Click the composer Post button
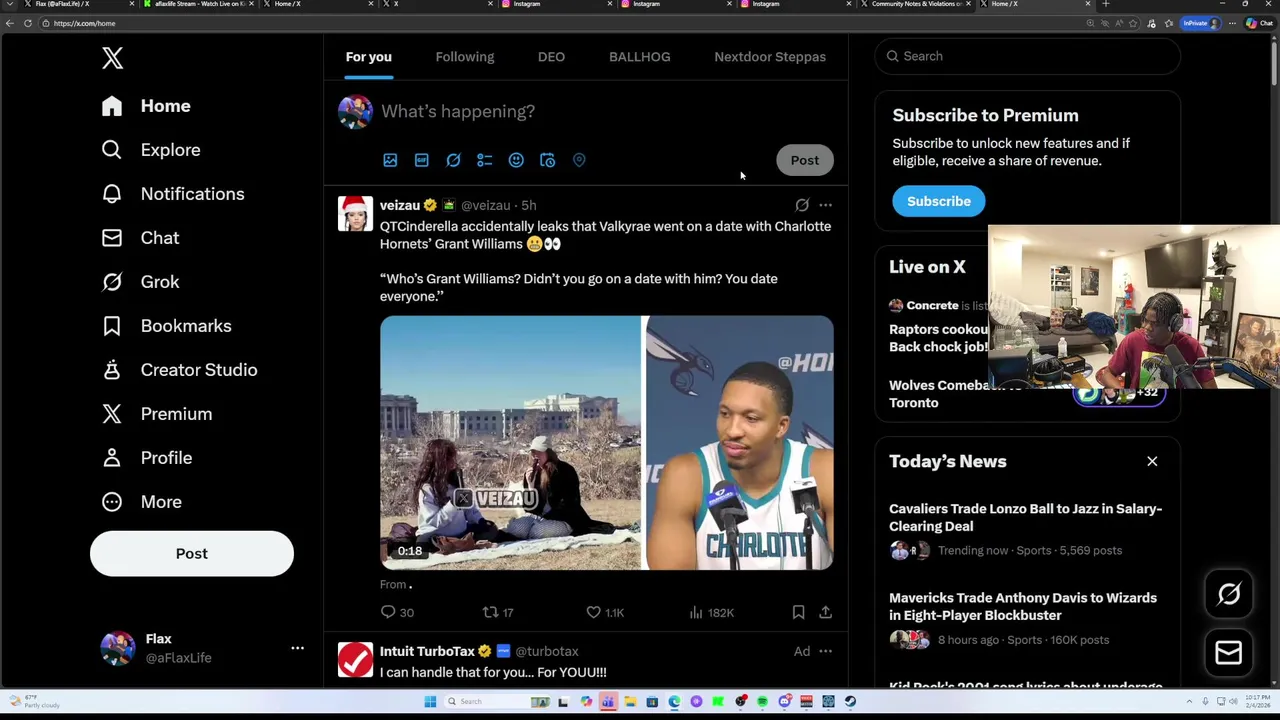 [x=805, y=160]
